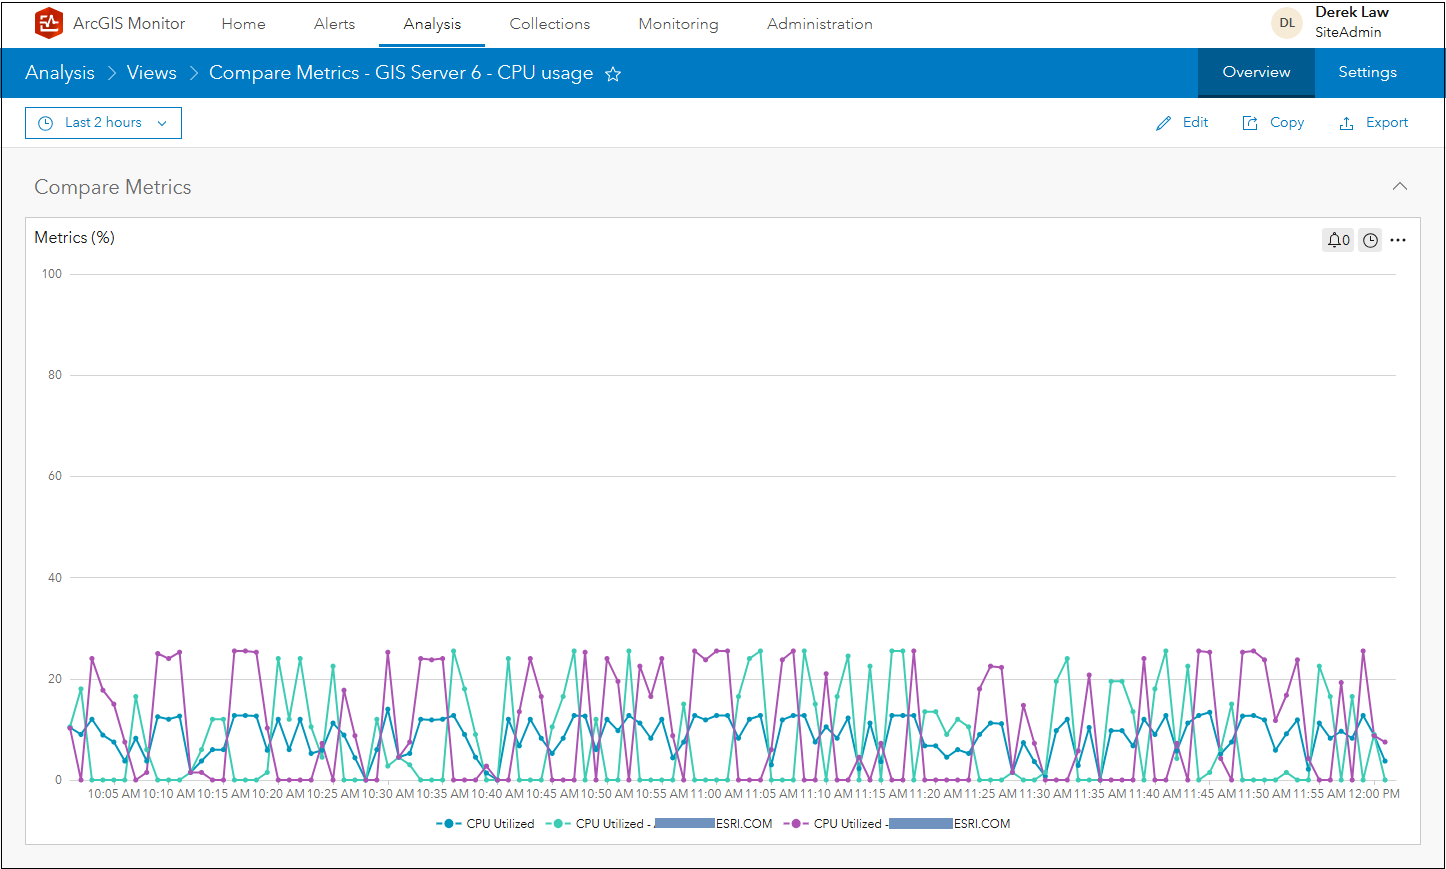Viewport: 1446px width, 869px height.
Task: Open the Collections menu item
Action: click(550, 24)
